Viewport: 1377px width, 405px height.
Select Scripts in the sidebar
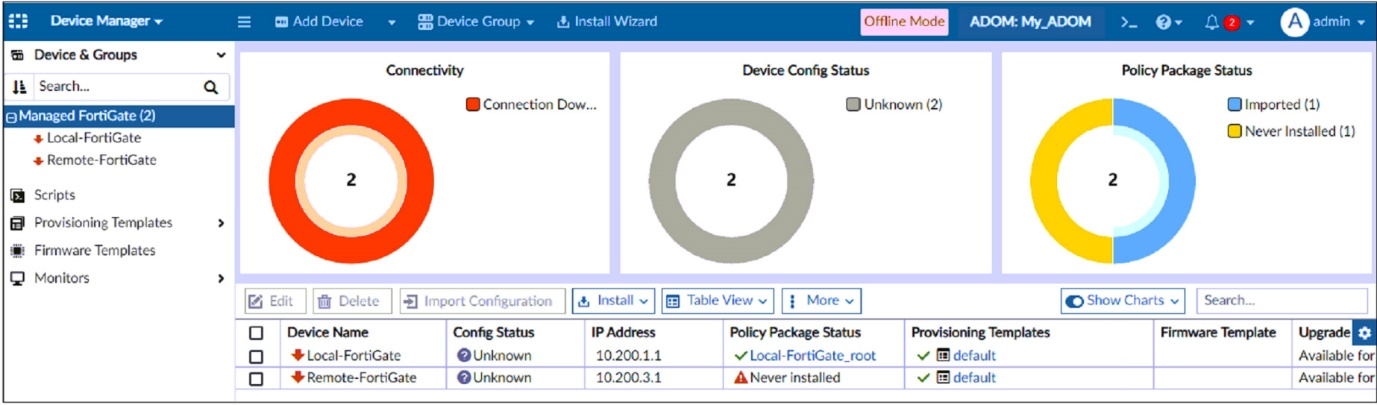[x=54, y=195]
